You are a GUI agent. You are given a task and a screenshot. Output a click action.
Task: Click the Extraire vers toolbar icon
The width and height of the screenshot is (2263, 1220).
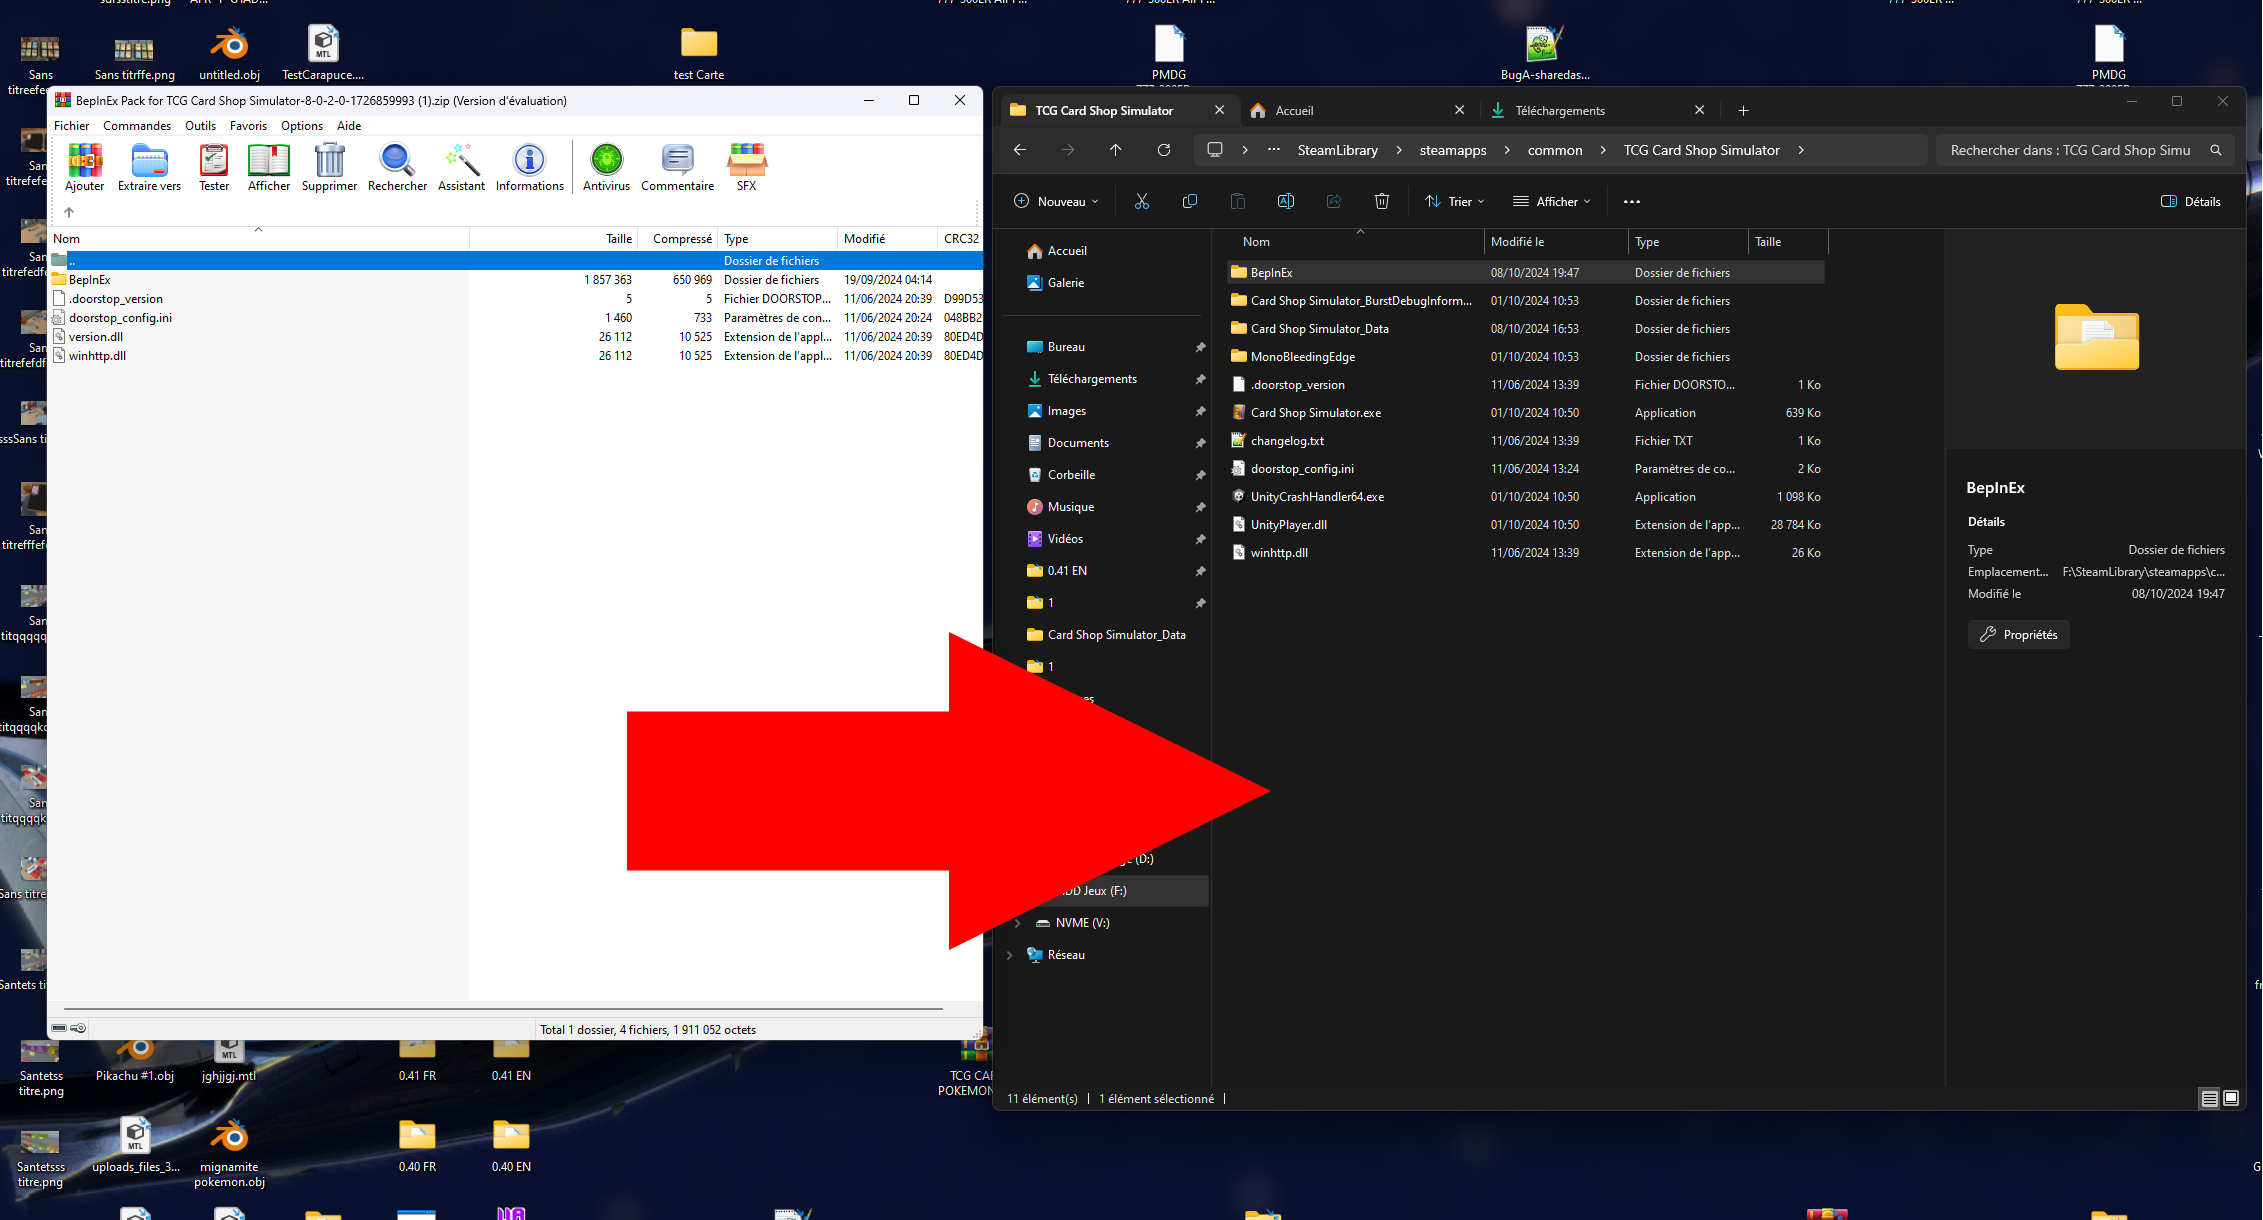pos(149,166)
